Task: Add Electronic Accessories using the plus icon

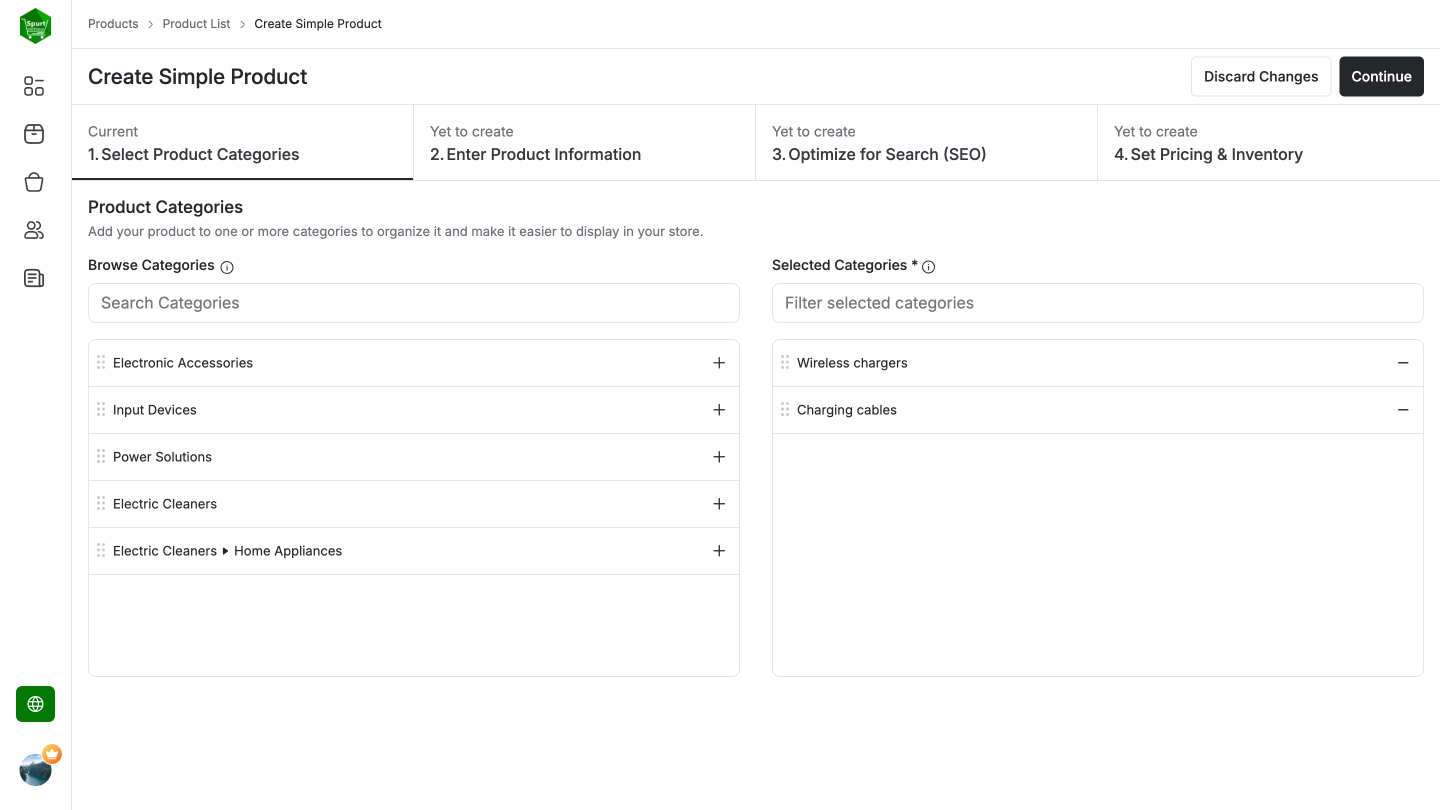Action: 719,362
